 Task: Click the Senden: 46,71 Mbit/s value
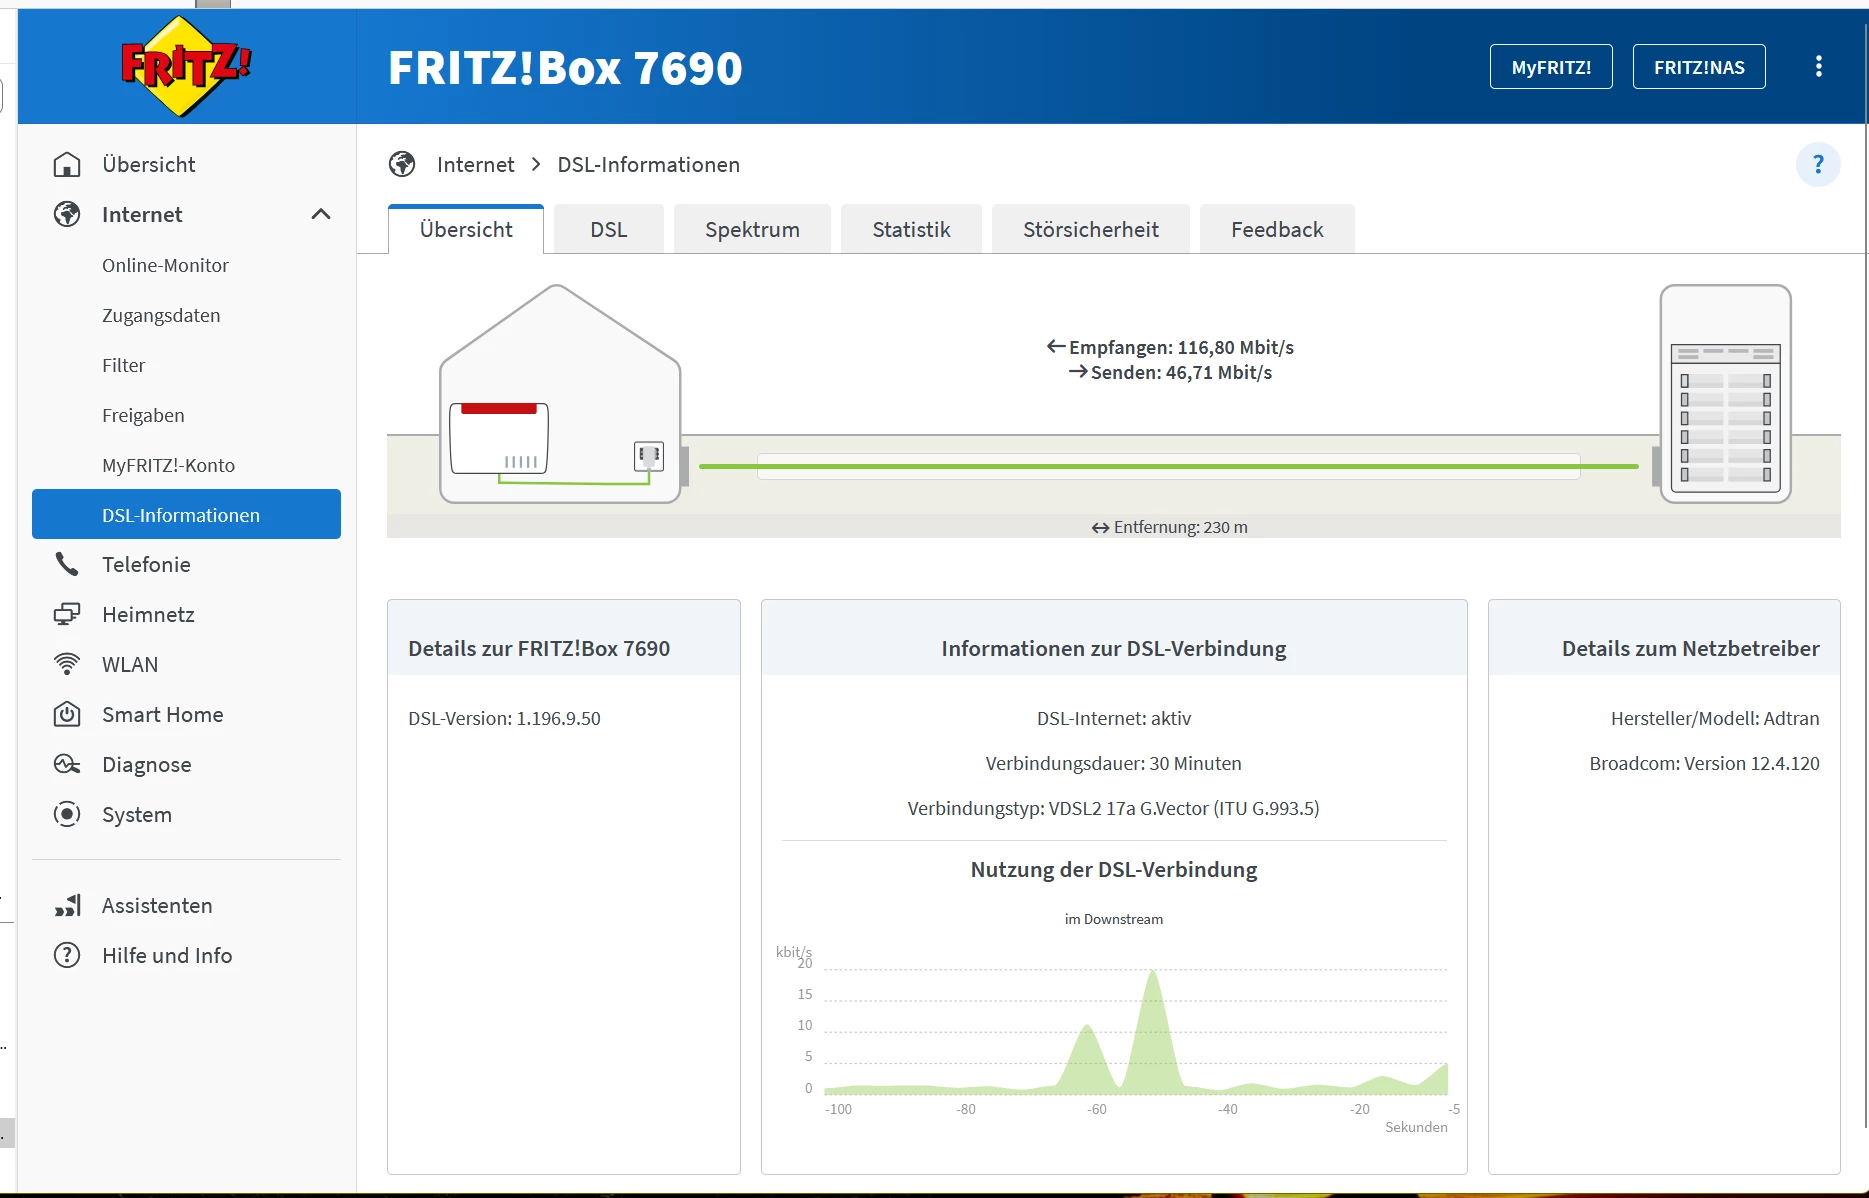point(1181,372)
